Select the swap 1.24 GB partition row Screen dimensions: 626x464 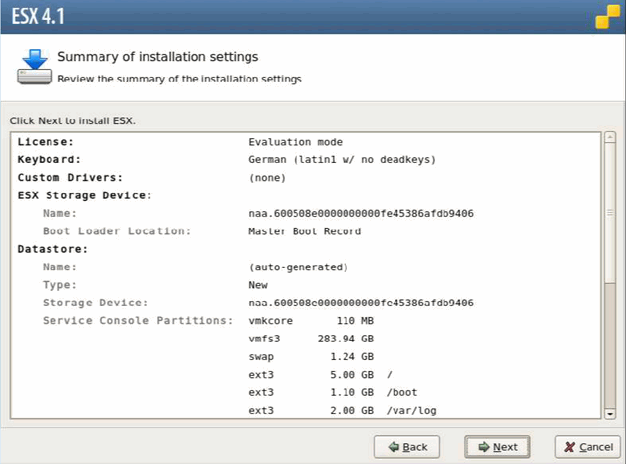point(310,357)
